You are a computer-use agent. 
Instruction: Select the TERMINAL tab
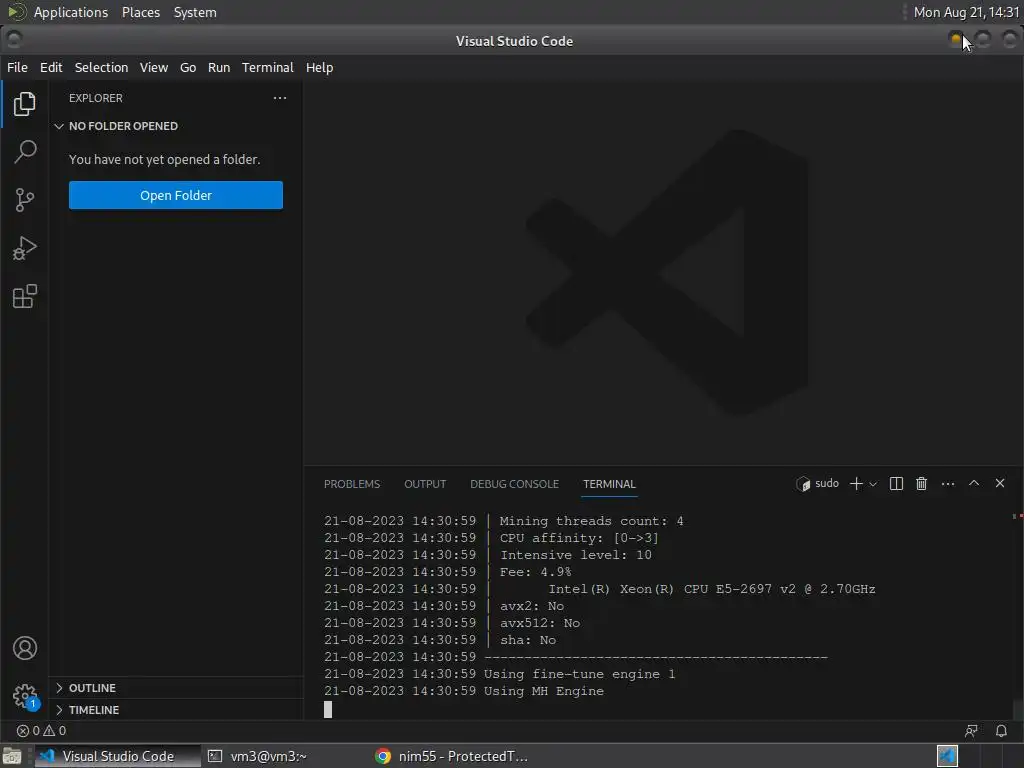[x=609, y=484]
